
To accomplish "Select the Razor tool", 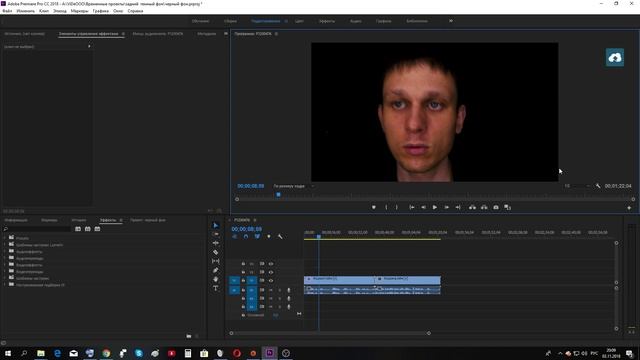I will (216, 252).
